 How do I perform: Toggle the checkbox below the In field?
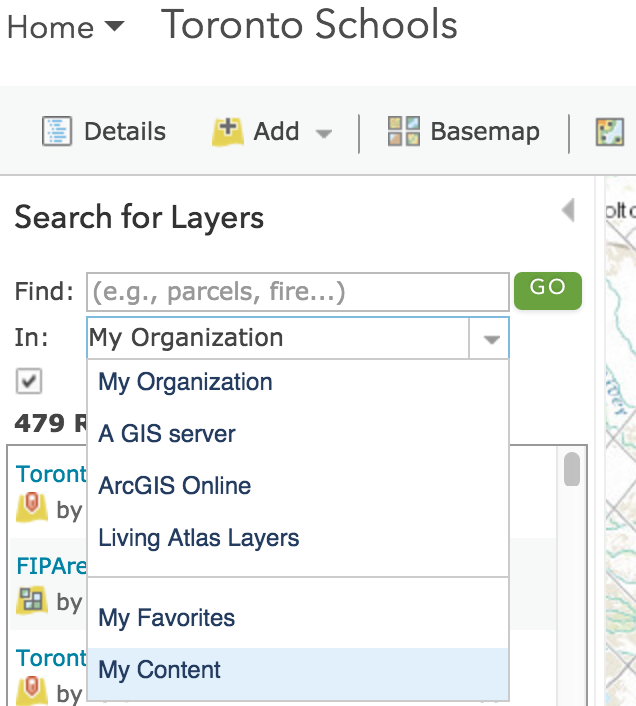(x=29, y=381)
